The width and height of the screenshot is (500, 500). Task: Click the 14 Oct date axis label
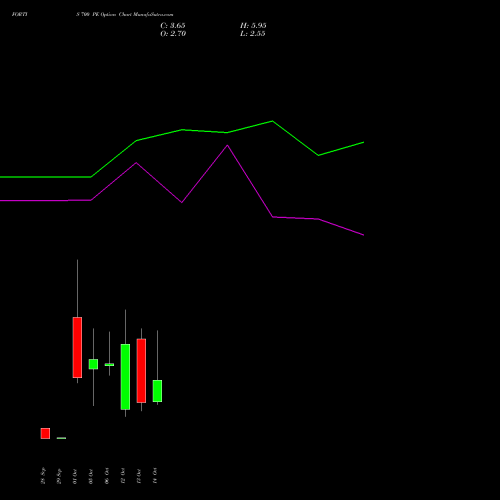(x=155, y=476)
